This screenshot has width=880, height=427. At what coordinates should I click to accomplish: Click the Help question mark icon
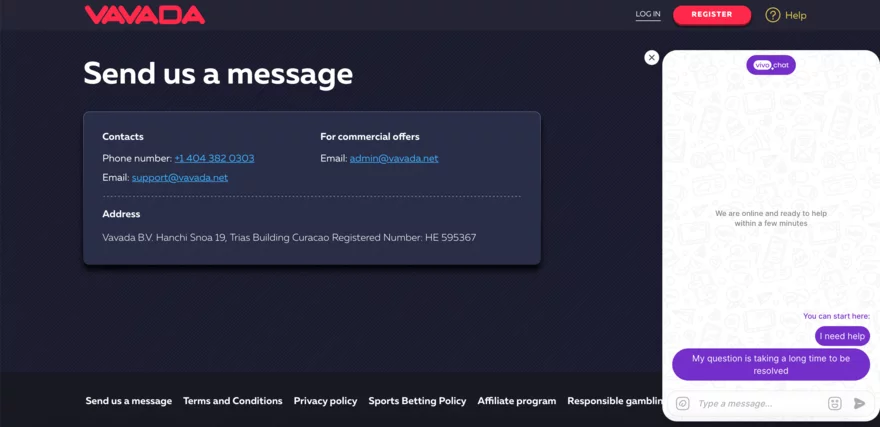pyautogui.click(x=772, y=15)
